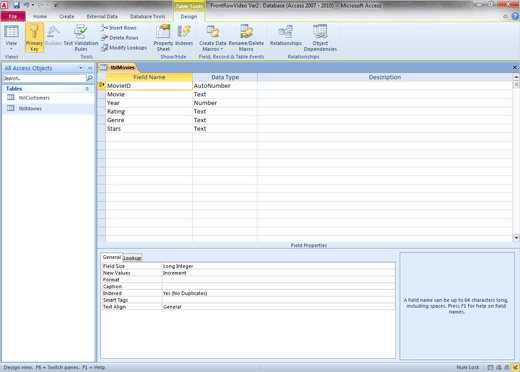Screen dimensions: 520x372
Task: Click the Field Name column header
Action: coord(149,77)
